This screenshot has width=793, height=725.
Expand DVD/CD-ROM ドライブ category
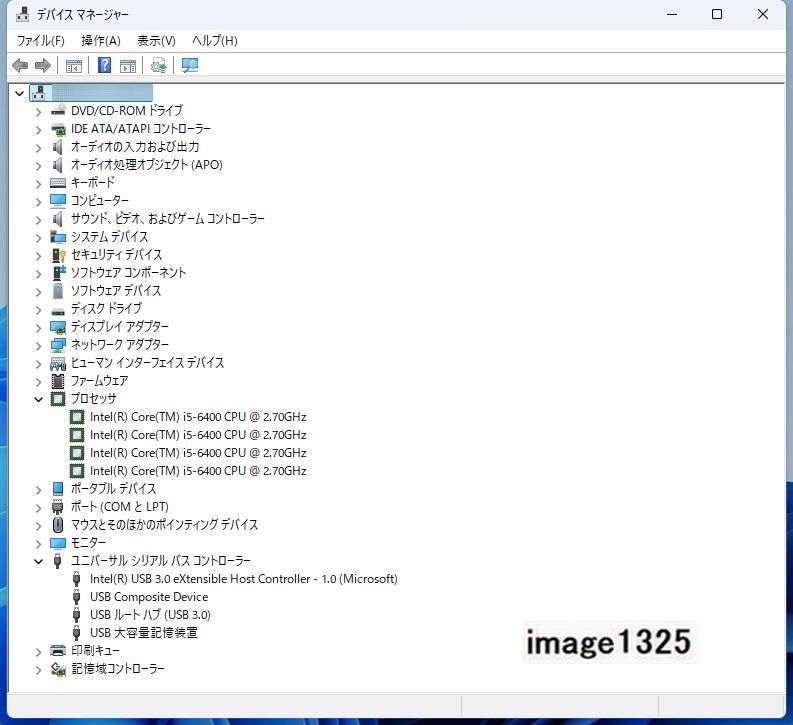pos(38,112)
